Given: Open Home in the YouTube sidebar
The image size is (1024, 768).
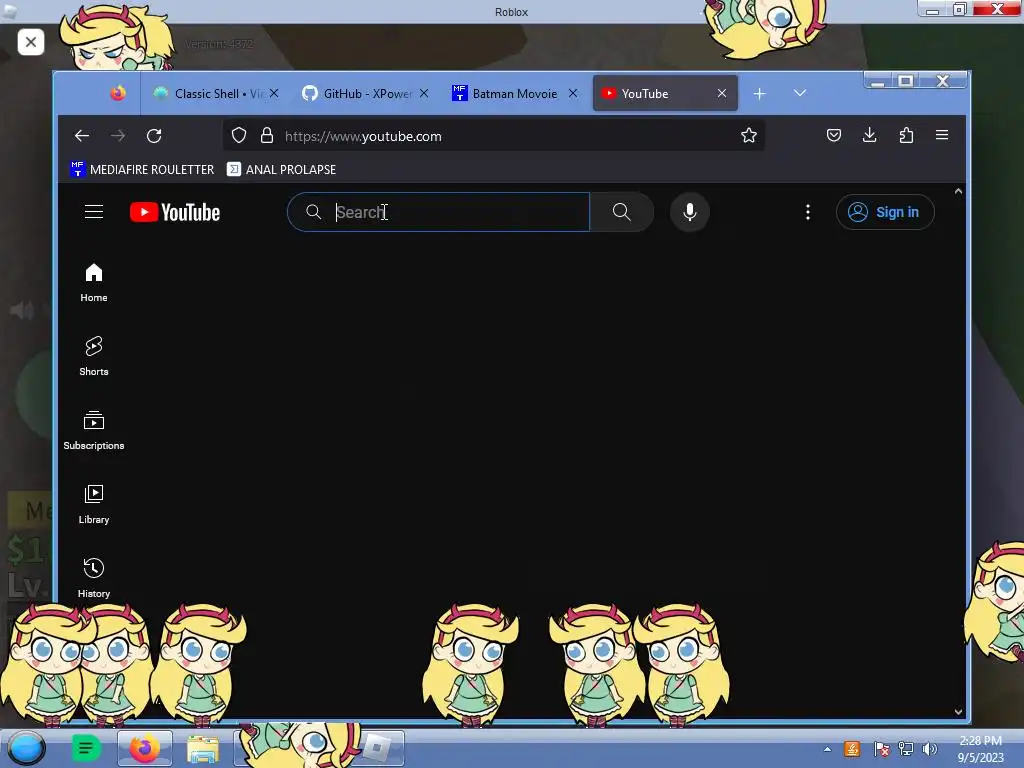Looking at the screenshot, I should [94, 282].
